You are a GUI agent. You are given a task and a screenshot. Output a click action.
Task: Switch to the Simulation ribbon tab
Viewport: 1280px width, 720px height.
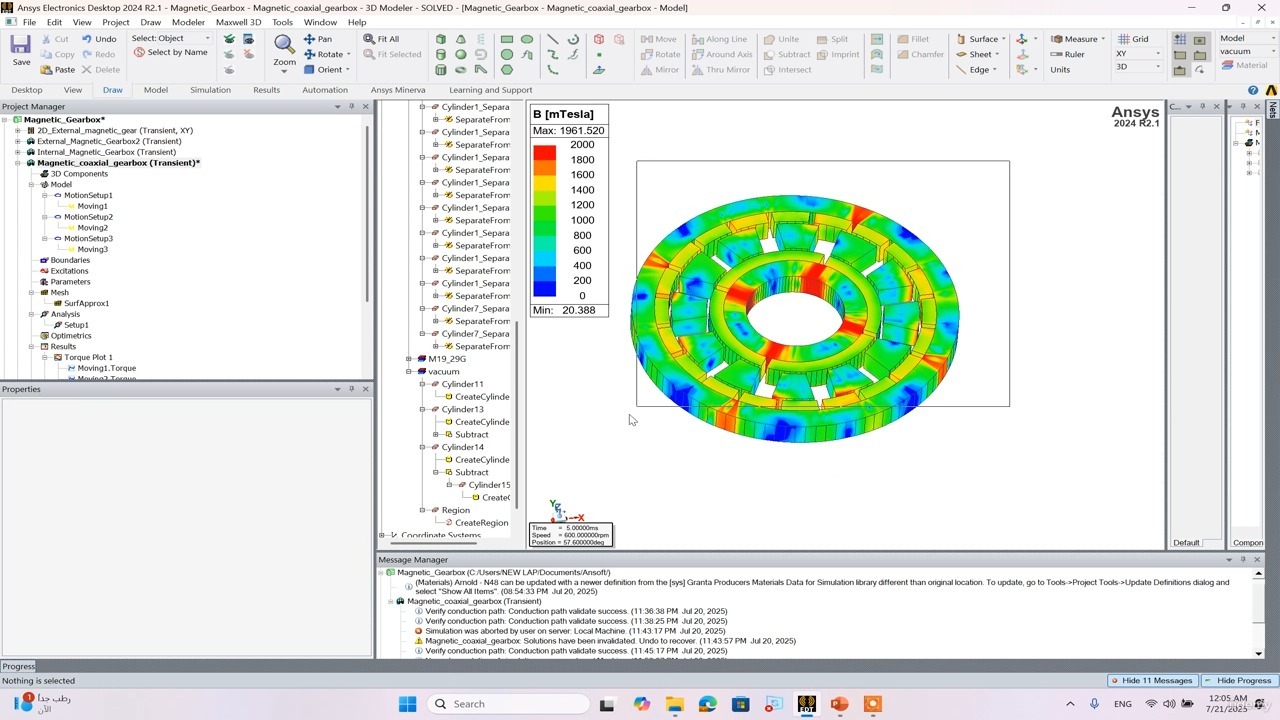click(x=210, y=90)
